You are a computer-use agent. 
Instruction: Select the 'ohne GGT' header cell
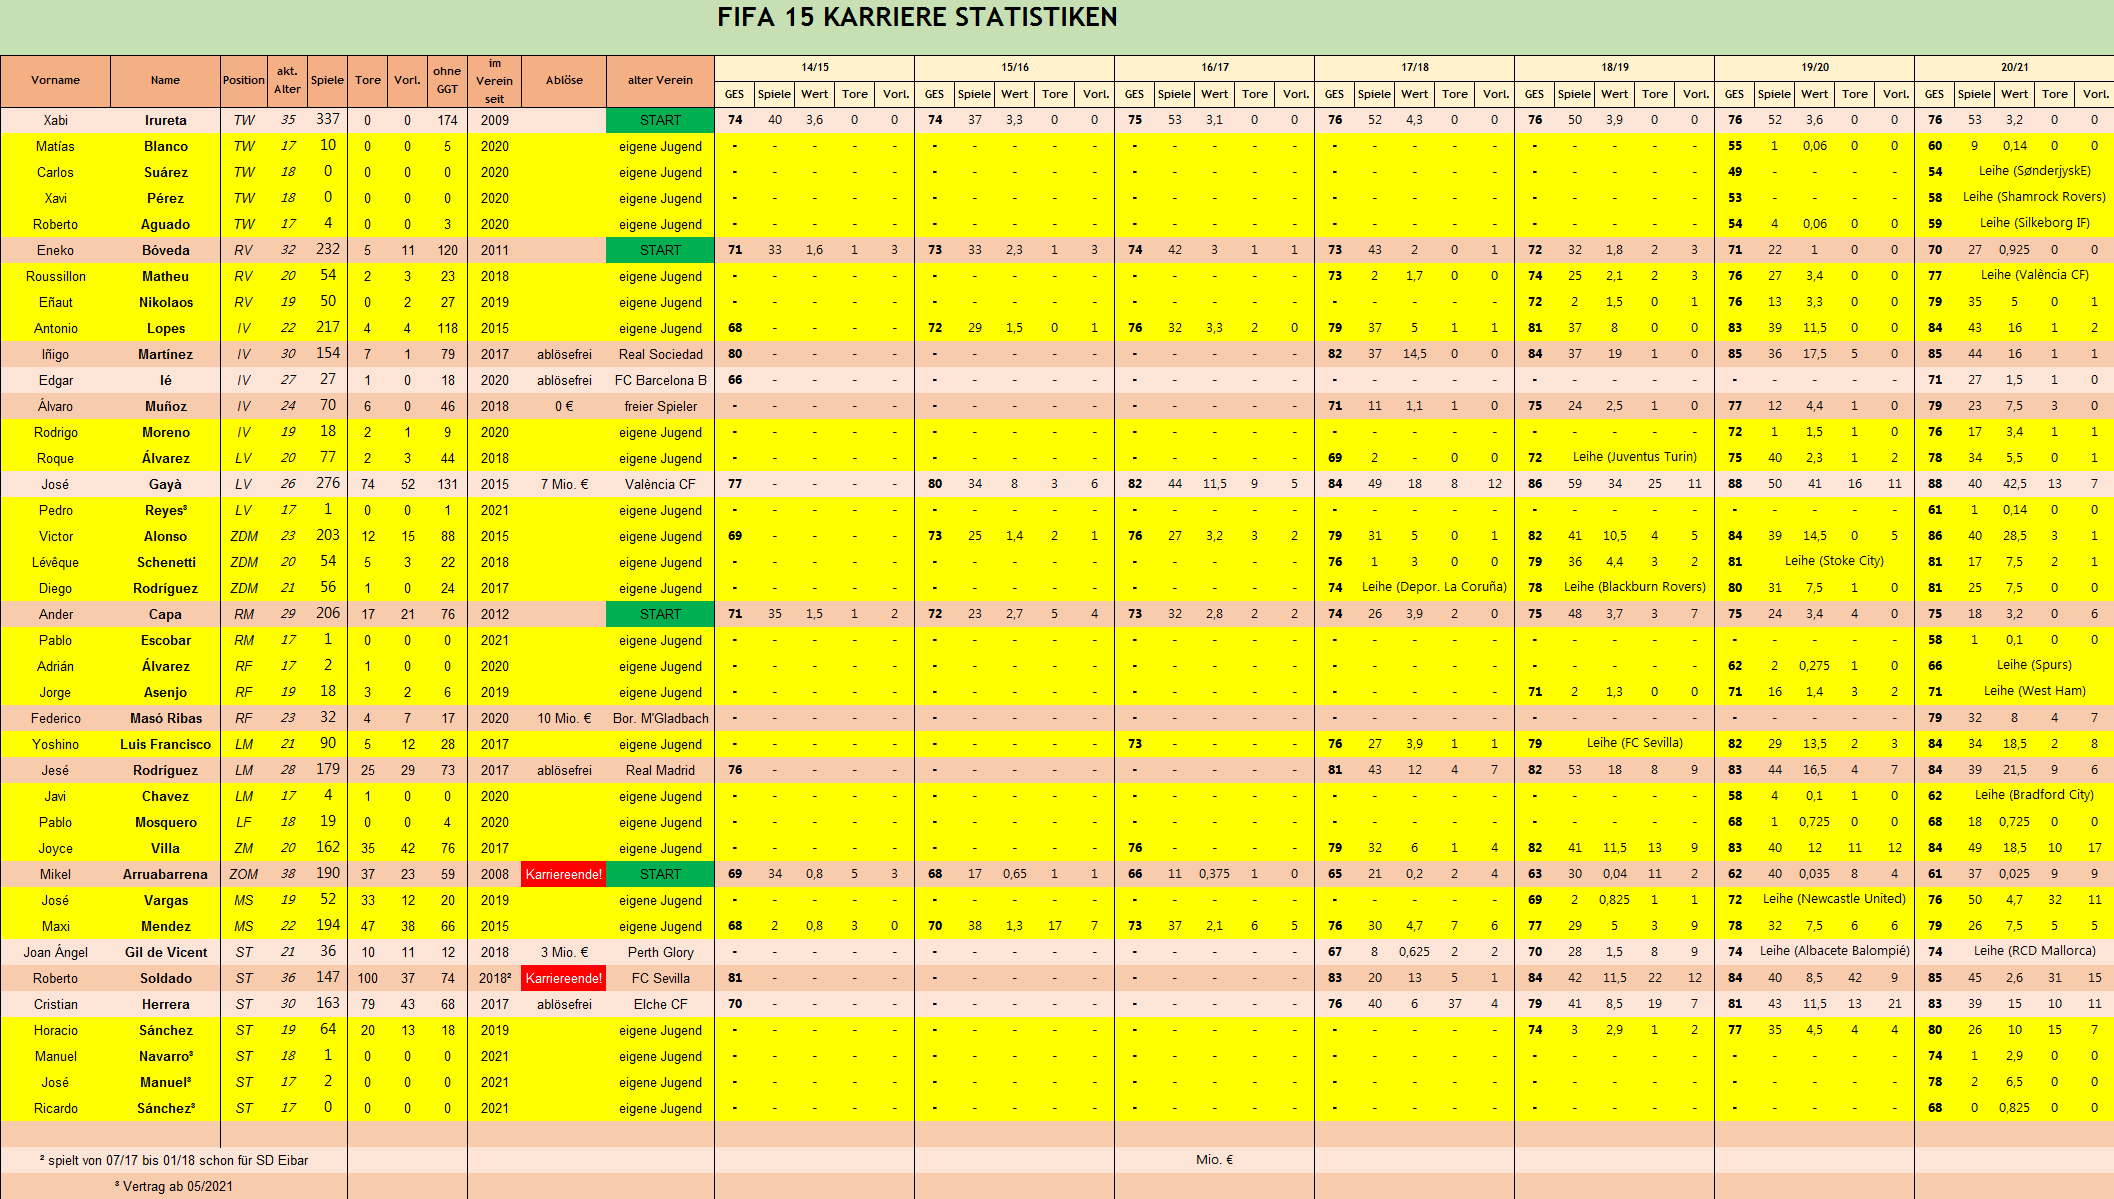pyautogui.click(x=447, y=80)
